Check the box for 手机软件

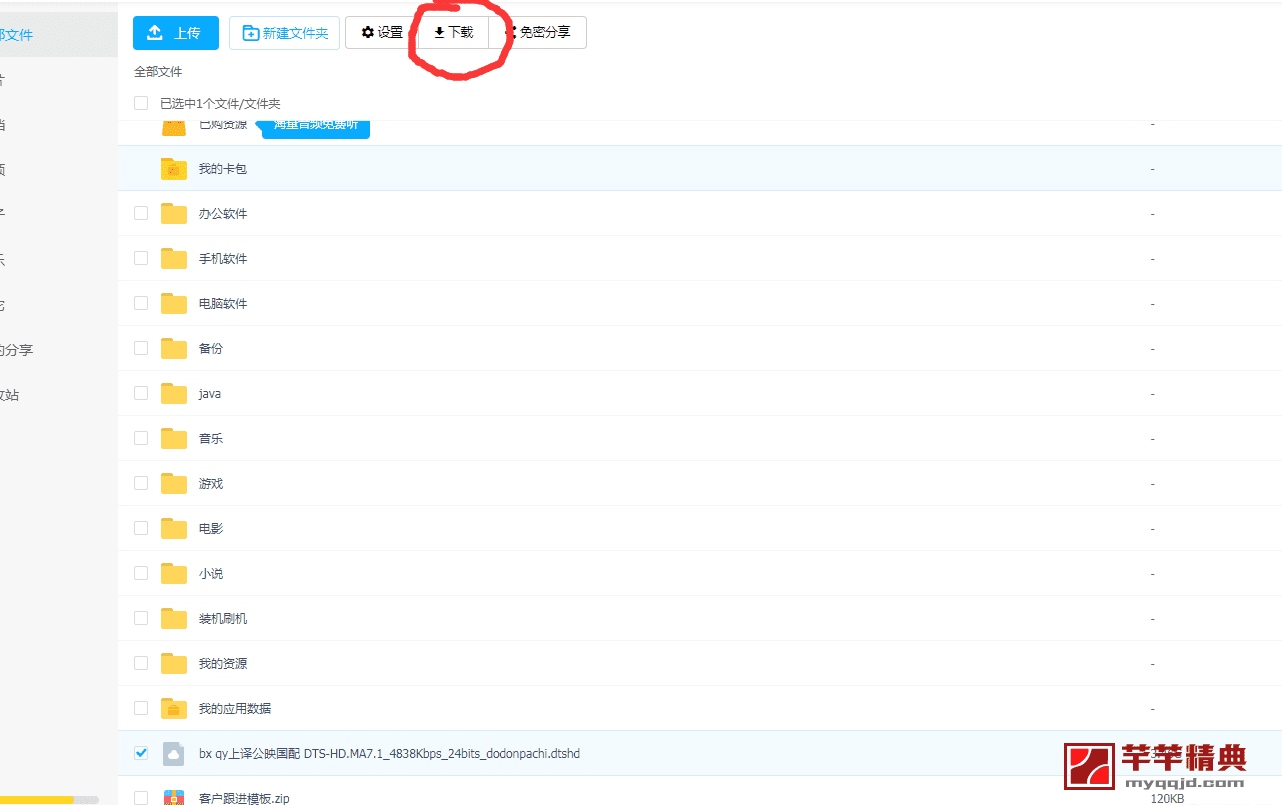pyautogui.click(x=141, y=258)
